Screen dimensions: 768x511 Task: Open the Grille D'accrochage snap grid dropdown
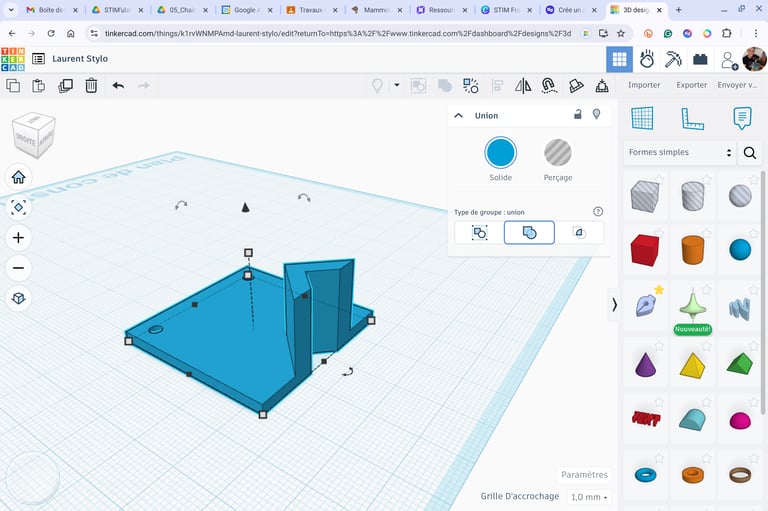[589, 497]
